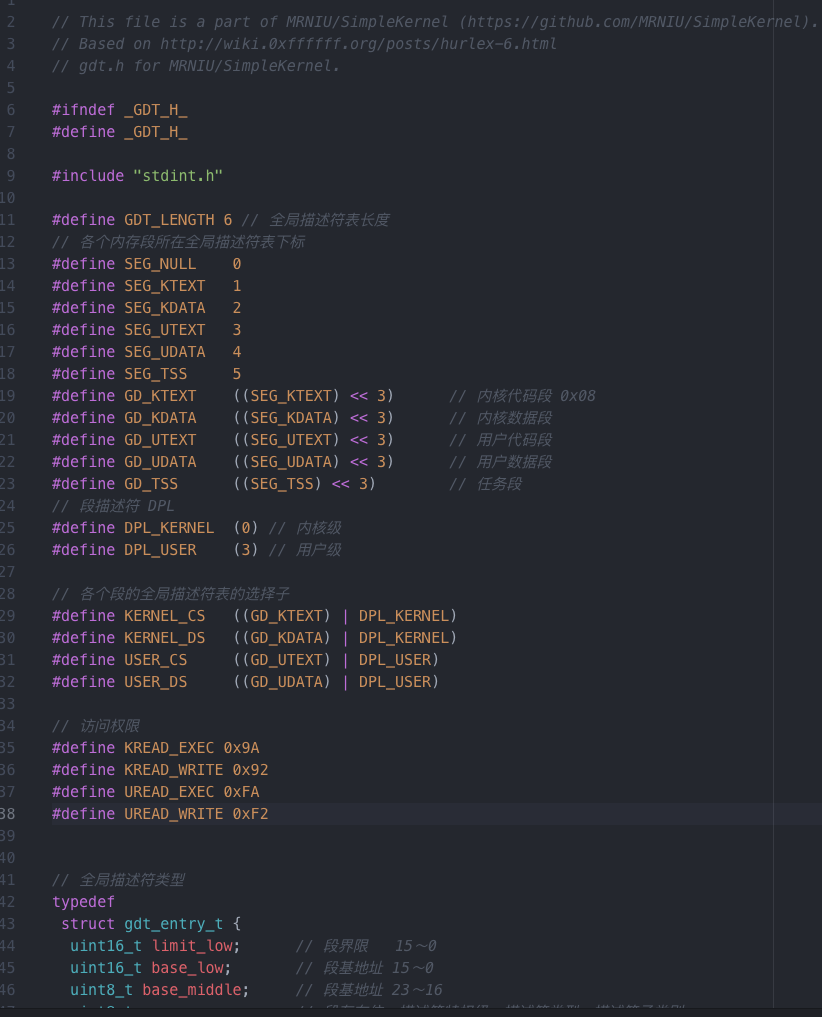
Task: Select the _GDT_H_ include guard token
Action: click(x=155, y=109)
